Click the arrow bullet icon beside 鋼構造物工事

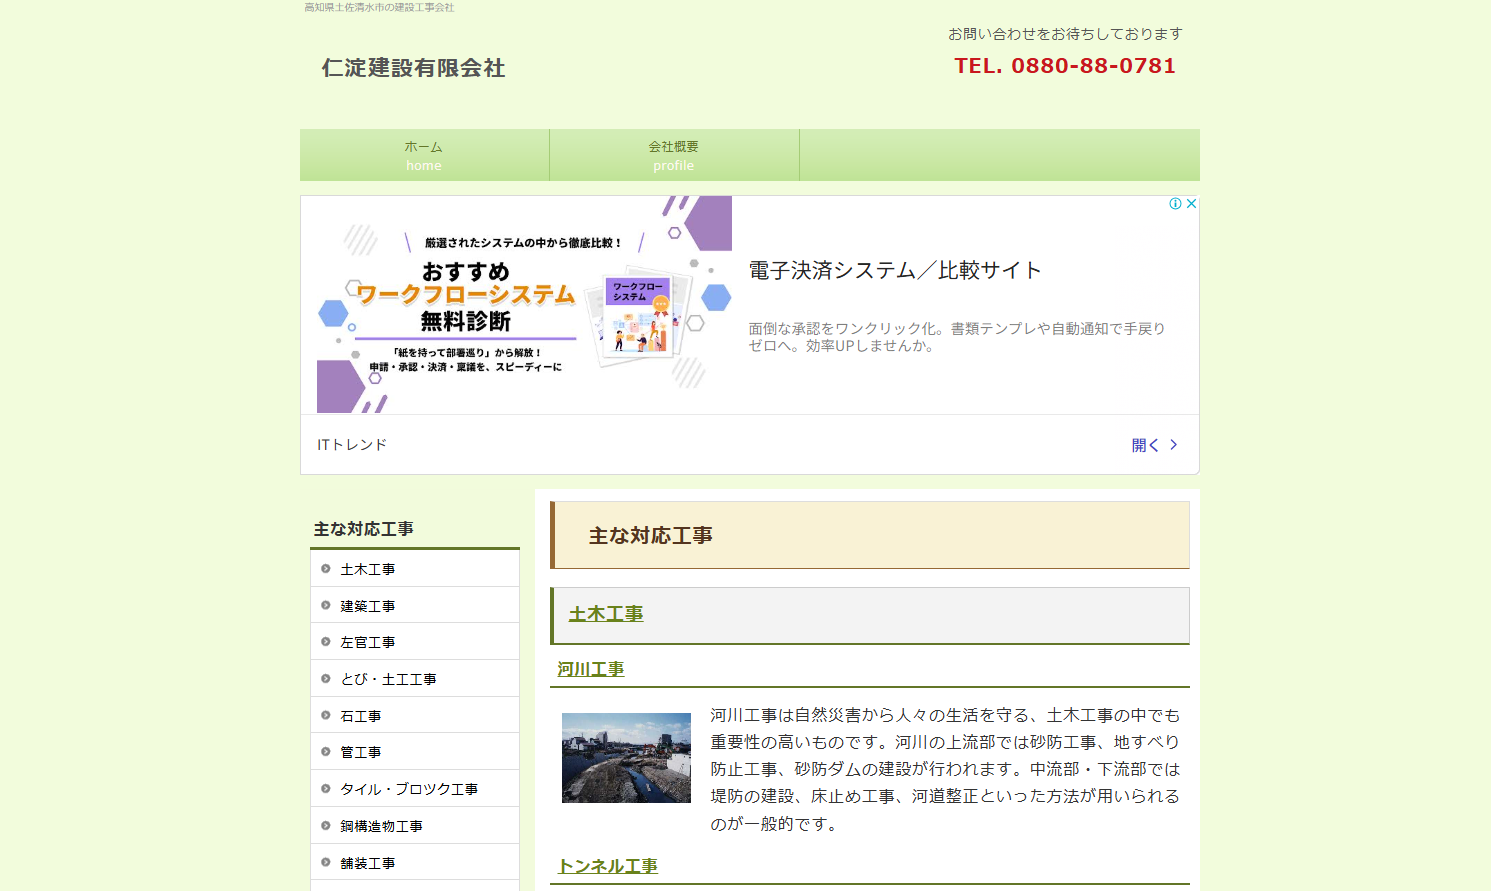[x=325, y=825]
